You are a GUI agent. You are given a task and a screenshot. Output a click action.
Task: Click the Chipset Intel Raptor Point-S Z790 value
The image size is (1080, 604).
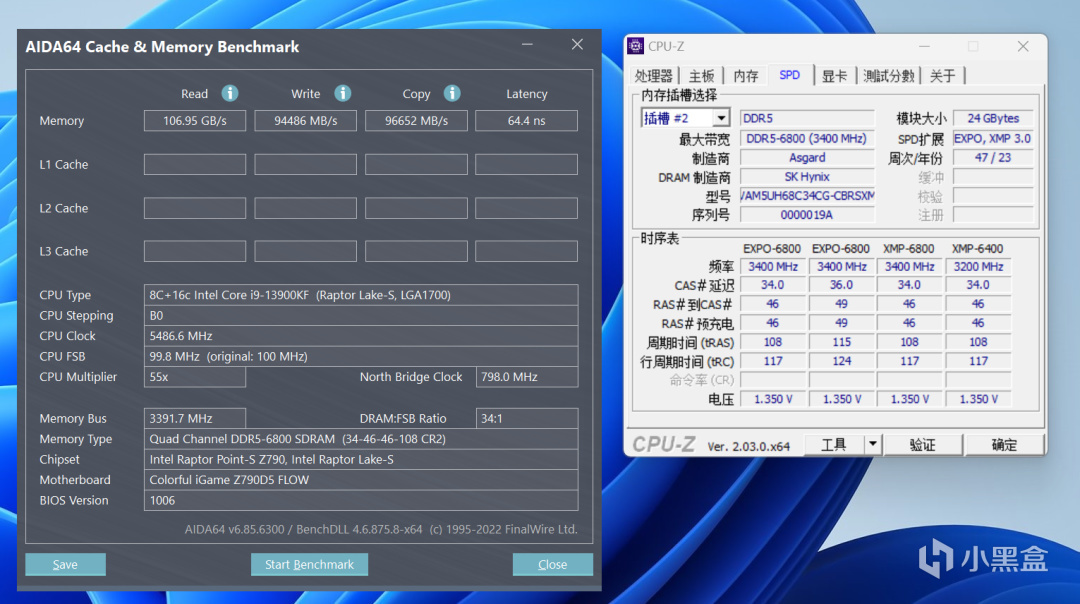point(361,459)
